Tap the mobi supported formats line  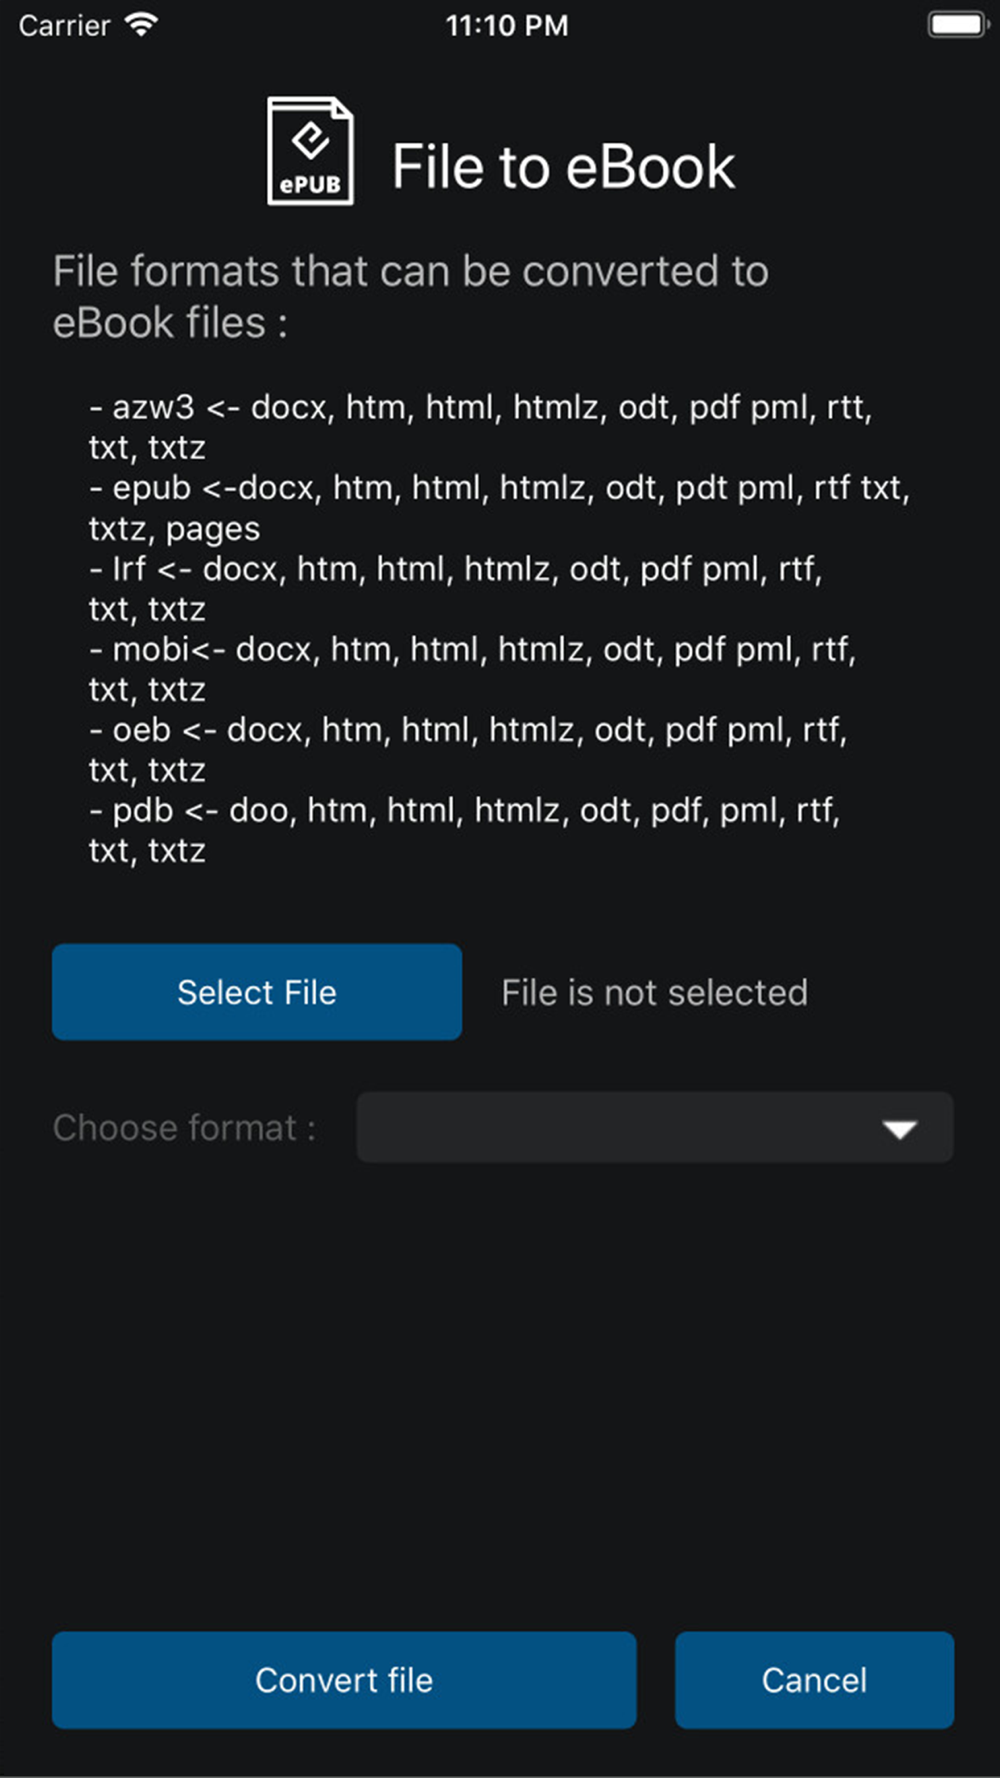[472, 669]
